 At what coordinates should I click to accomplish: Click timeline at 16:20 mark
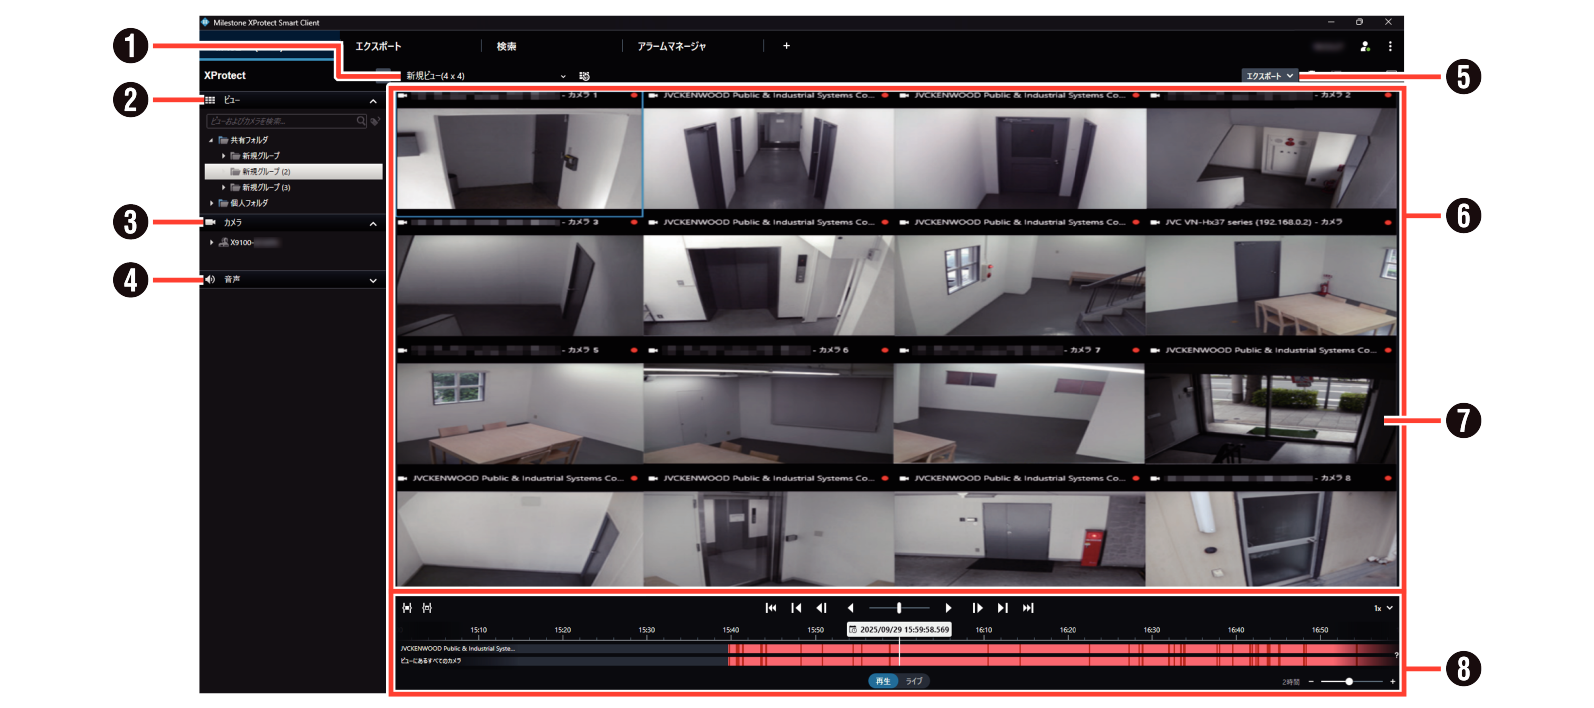[1068, 631]
